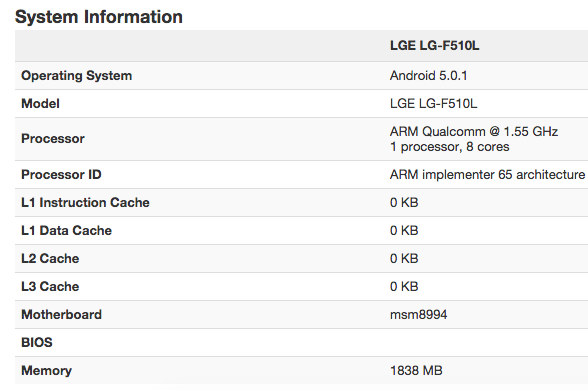Click the Motherboard row label
Image resolution: width=588 pixels, height=390 pixels.
(x=62, y=314)
